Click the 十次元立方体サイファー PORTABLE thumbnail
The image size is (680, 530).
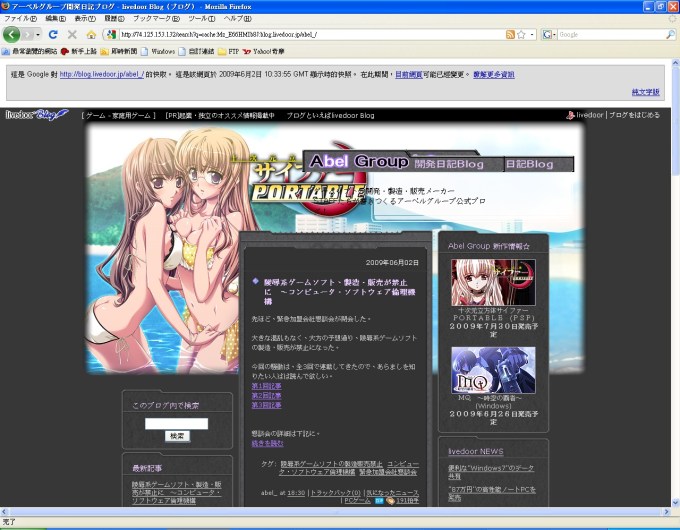coord(493,282)
